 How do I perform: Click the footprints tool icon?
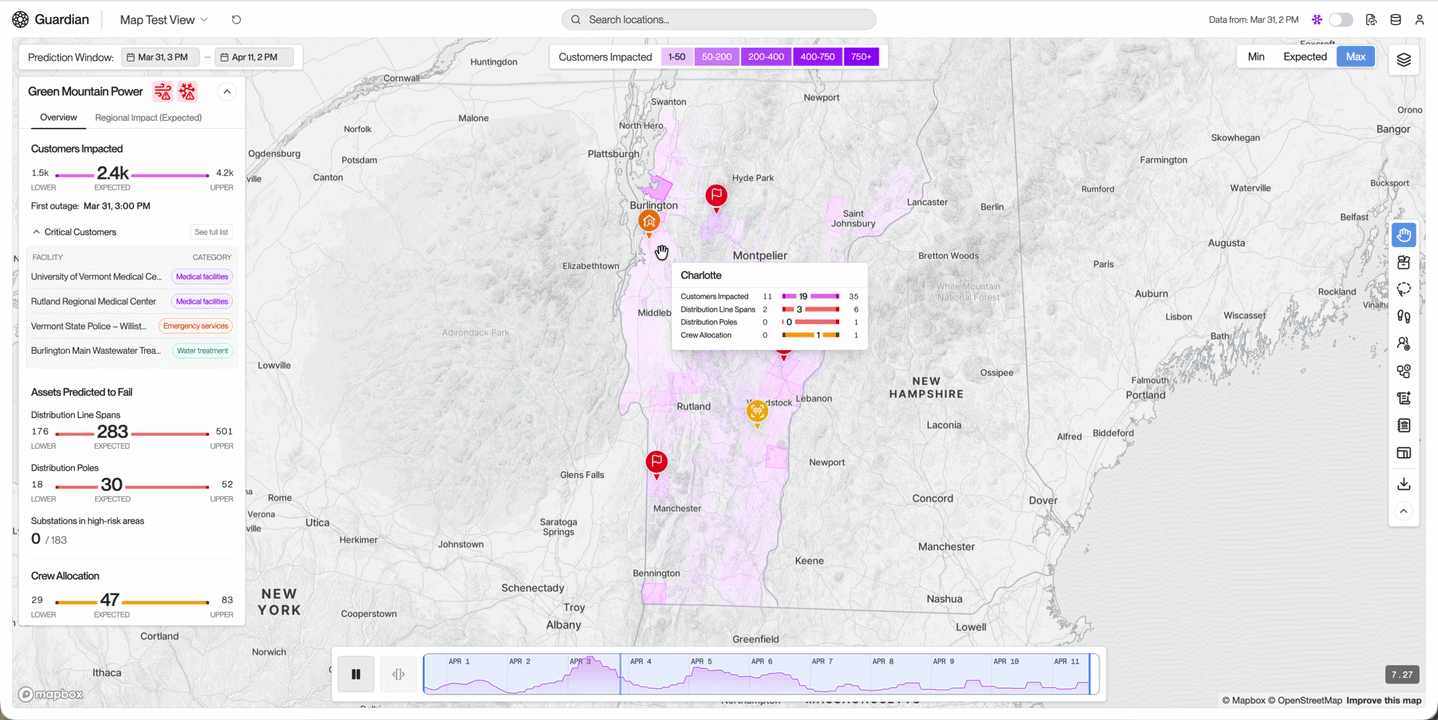tap(1404, 317)
